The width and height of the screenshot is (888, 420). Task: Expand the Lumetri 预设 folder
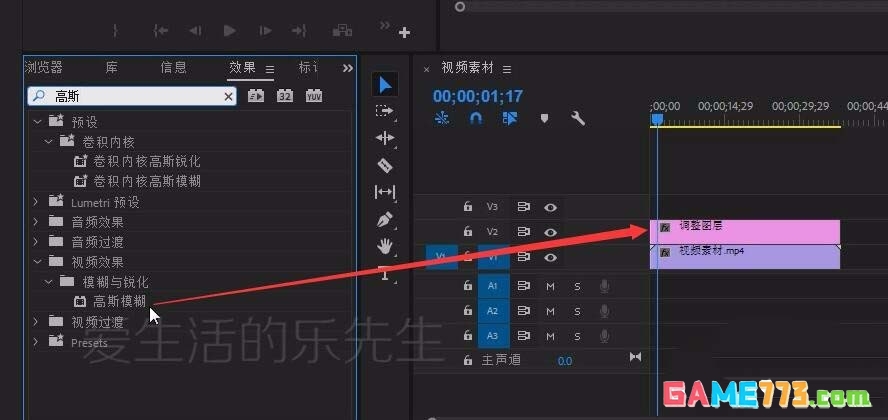[36, 202]
